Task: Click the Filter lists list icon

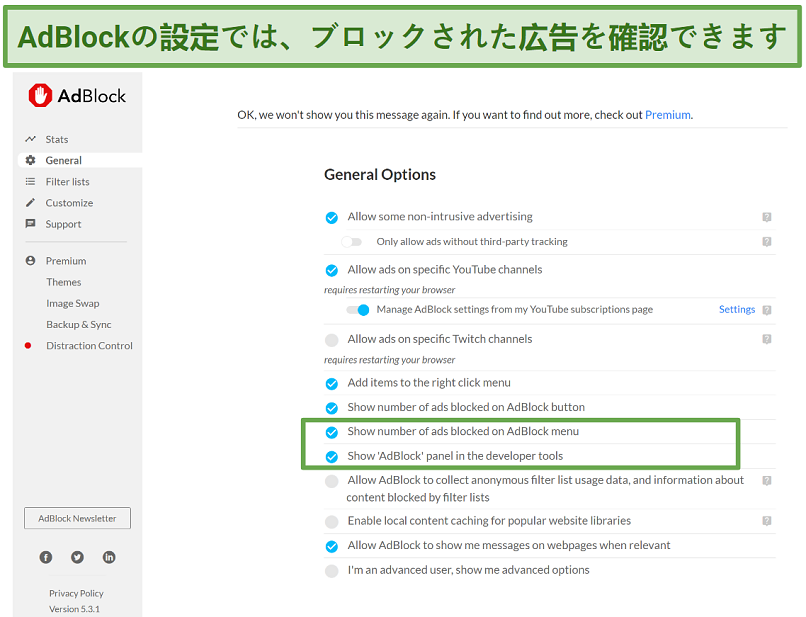Action: click(x=30, y=182)
